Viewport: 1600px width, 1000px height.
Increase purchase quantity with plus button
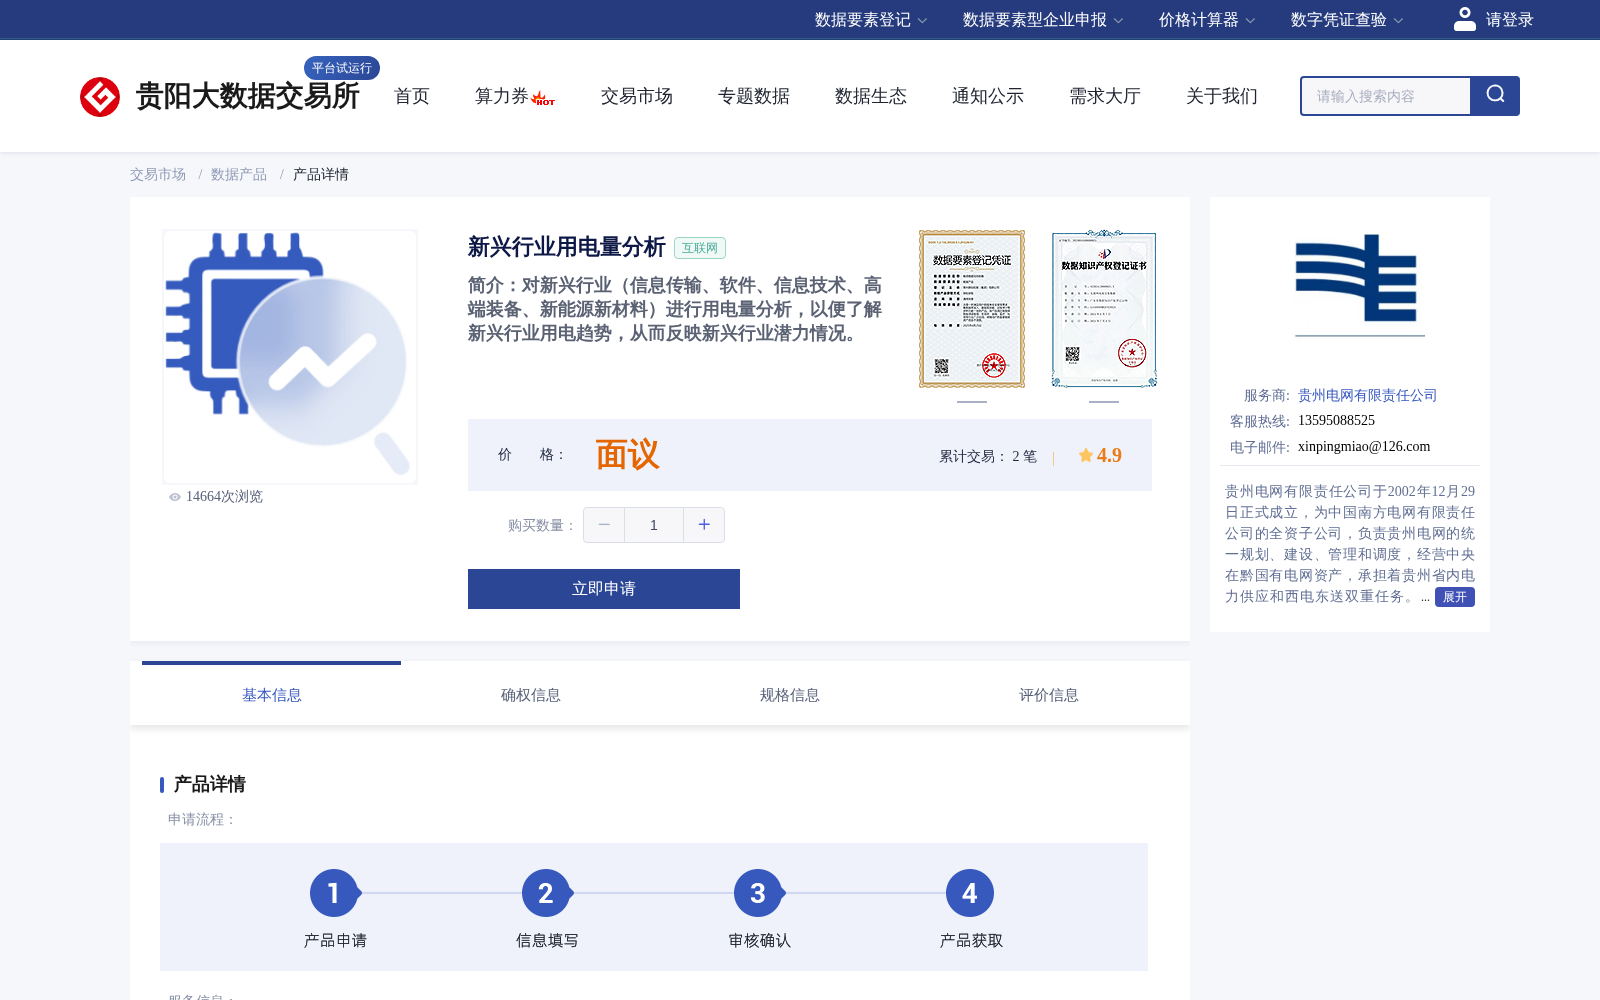[x=704, y=525]
